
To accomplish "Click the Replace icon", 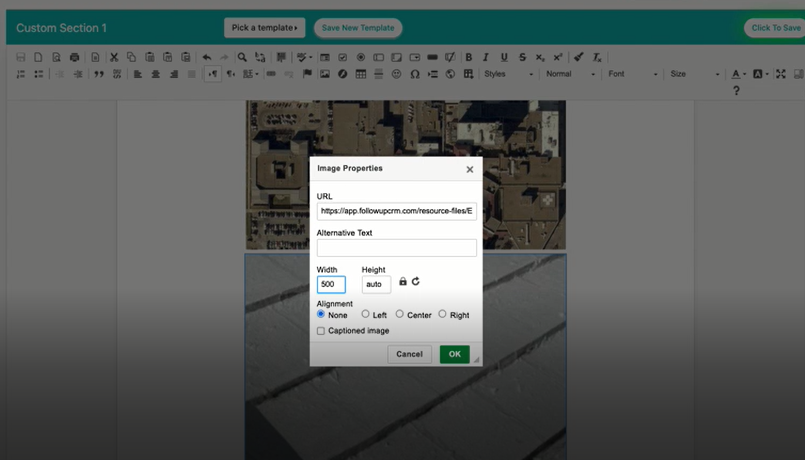I will tap(260, 57).
